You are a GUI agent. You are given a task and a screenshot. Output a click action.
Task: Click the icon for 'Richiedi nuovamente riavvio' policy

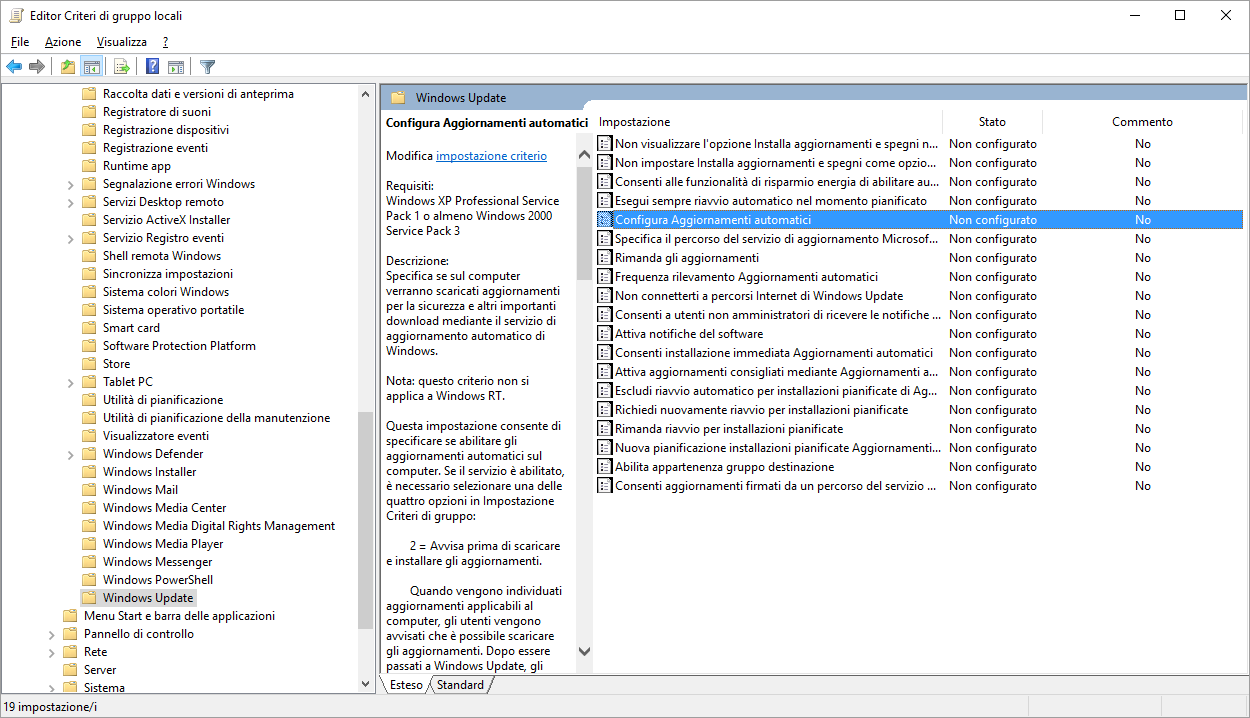tap(604, 410)
